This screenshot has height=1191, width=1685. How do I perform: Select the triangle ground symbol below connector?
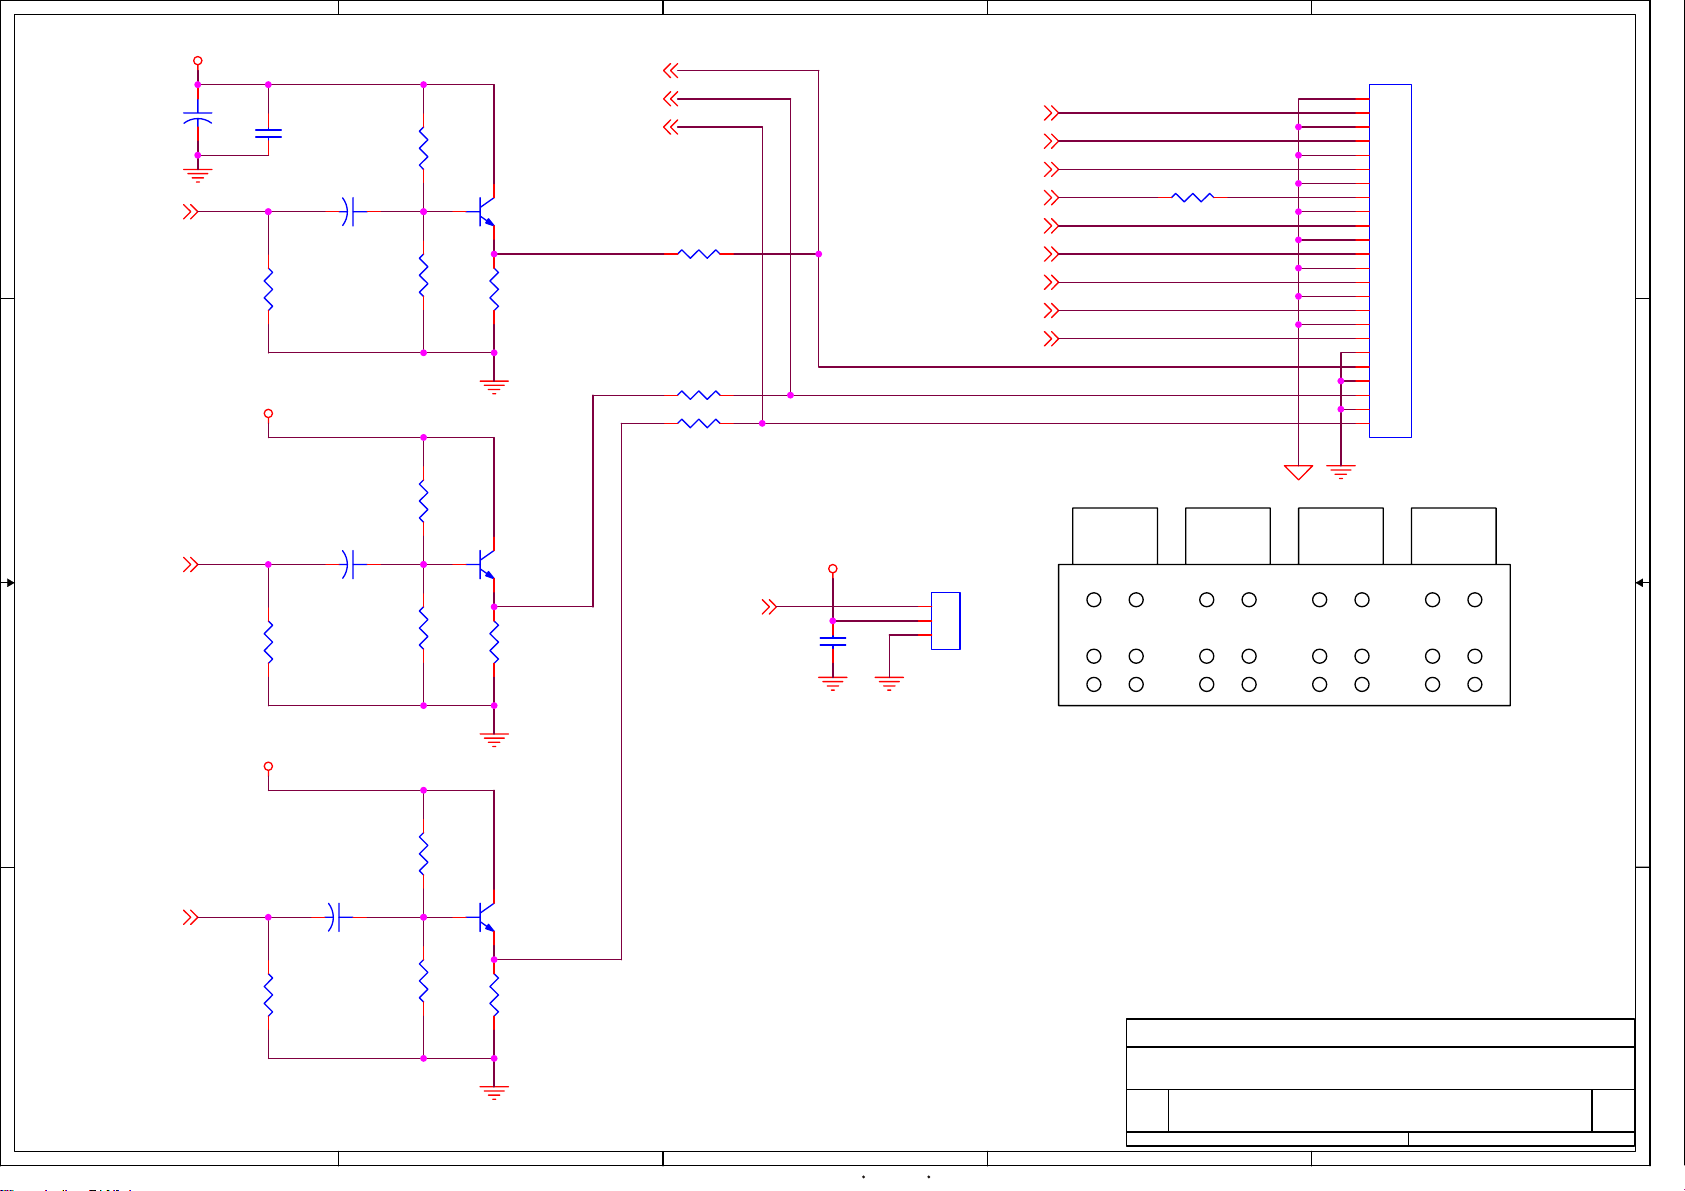[x=1298, y=472]
